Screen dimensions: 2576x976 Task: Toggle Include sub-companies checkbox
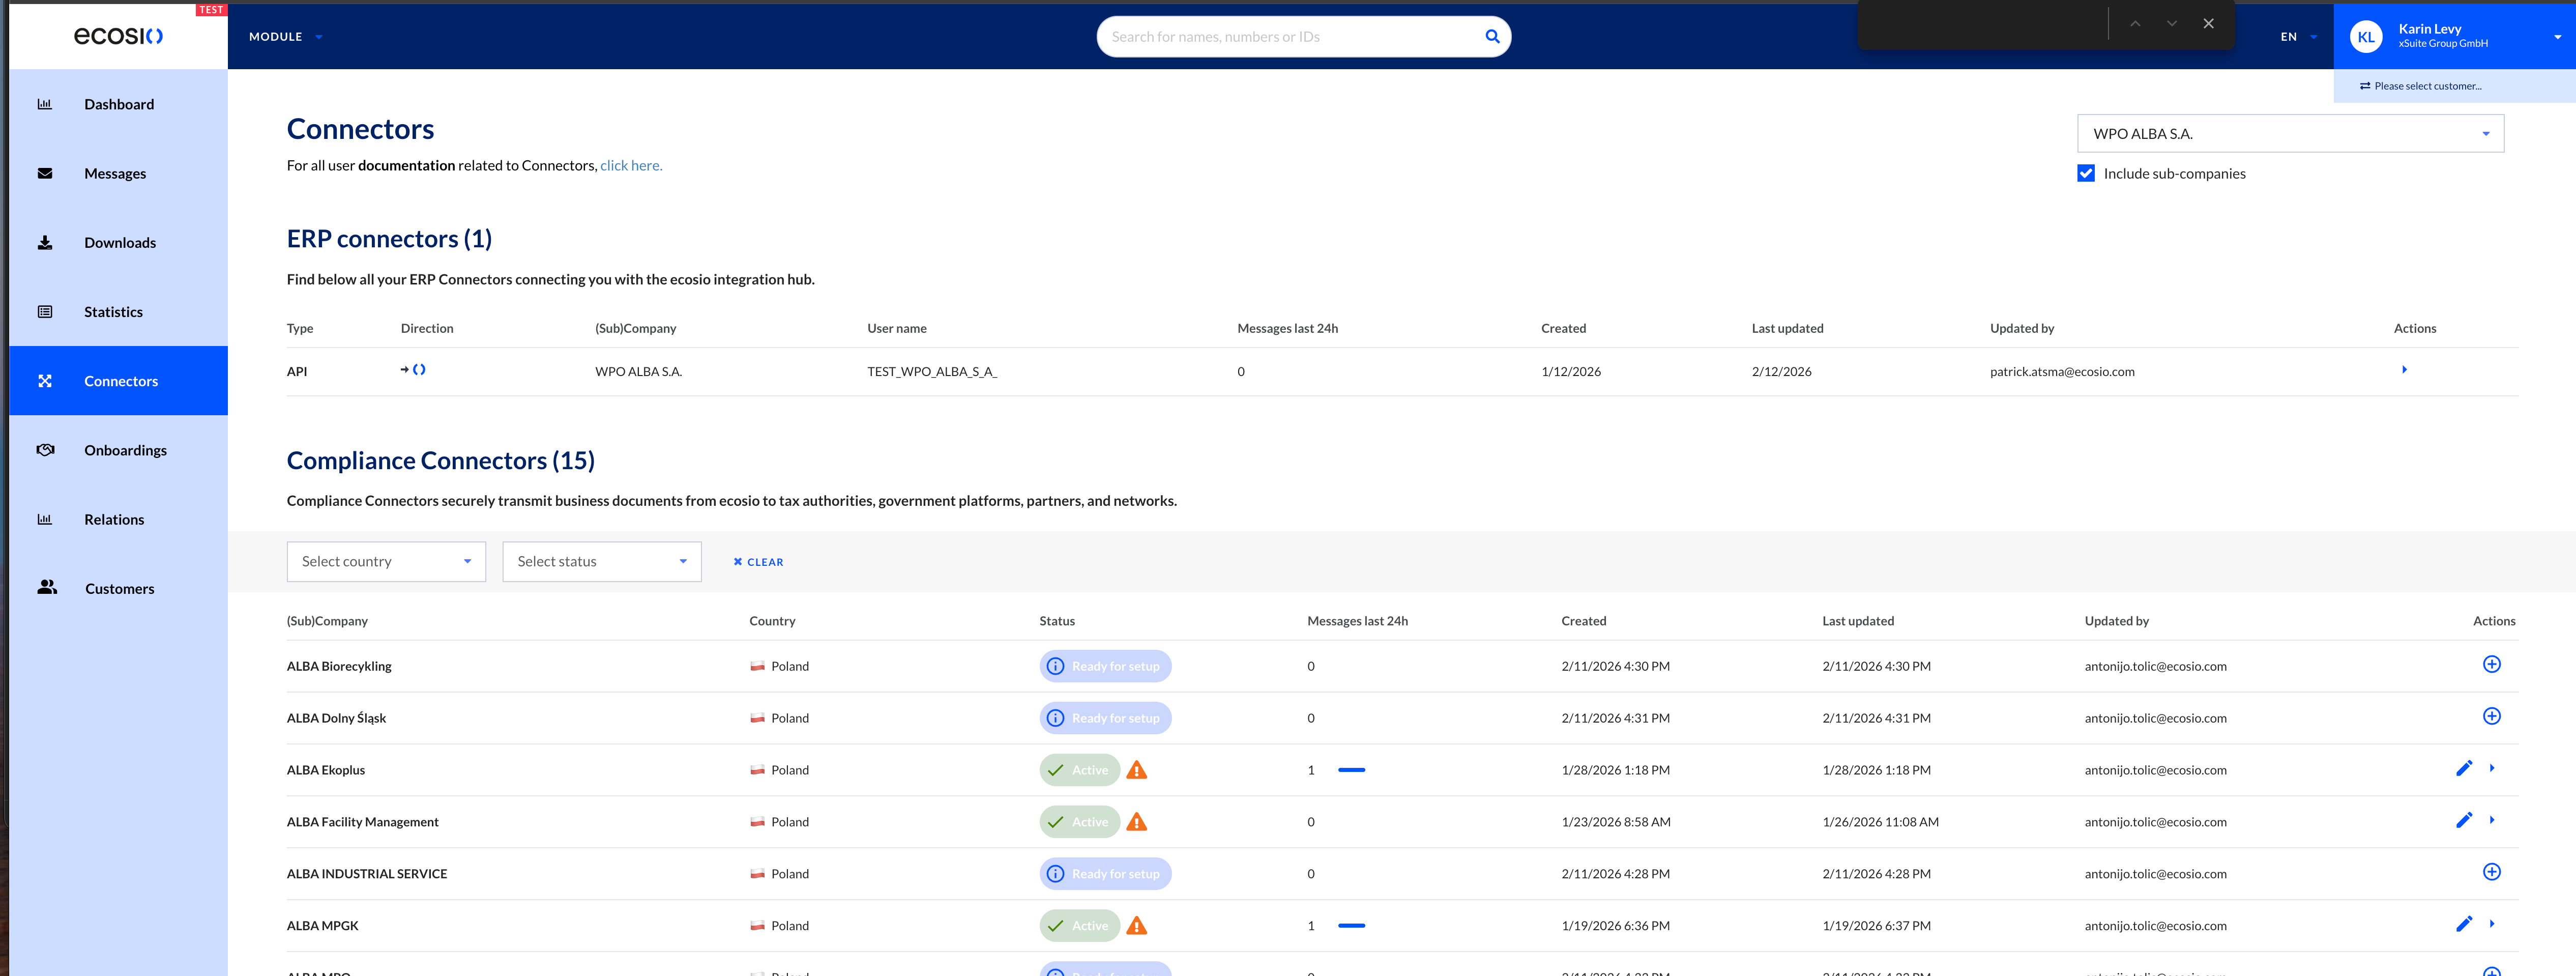coord(2086,173)
